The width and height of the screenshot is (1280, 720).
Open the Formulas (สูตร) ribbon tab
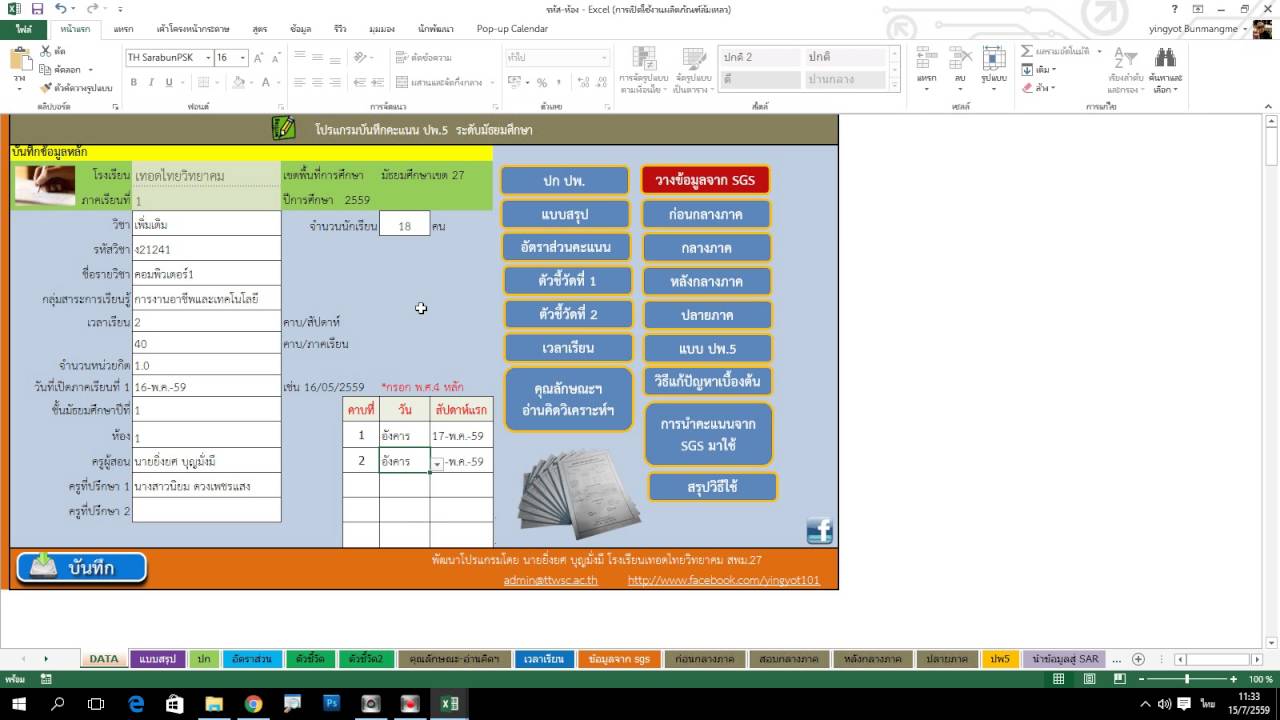coord(260,29)
